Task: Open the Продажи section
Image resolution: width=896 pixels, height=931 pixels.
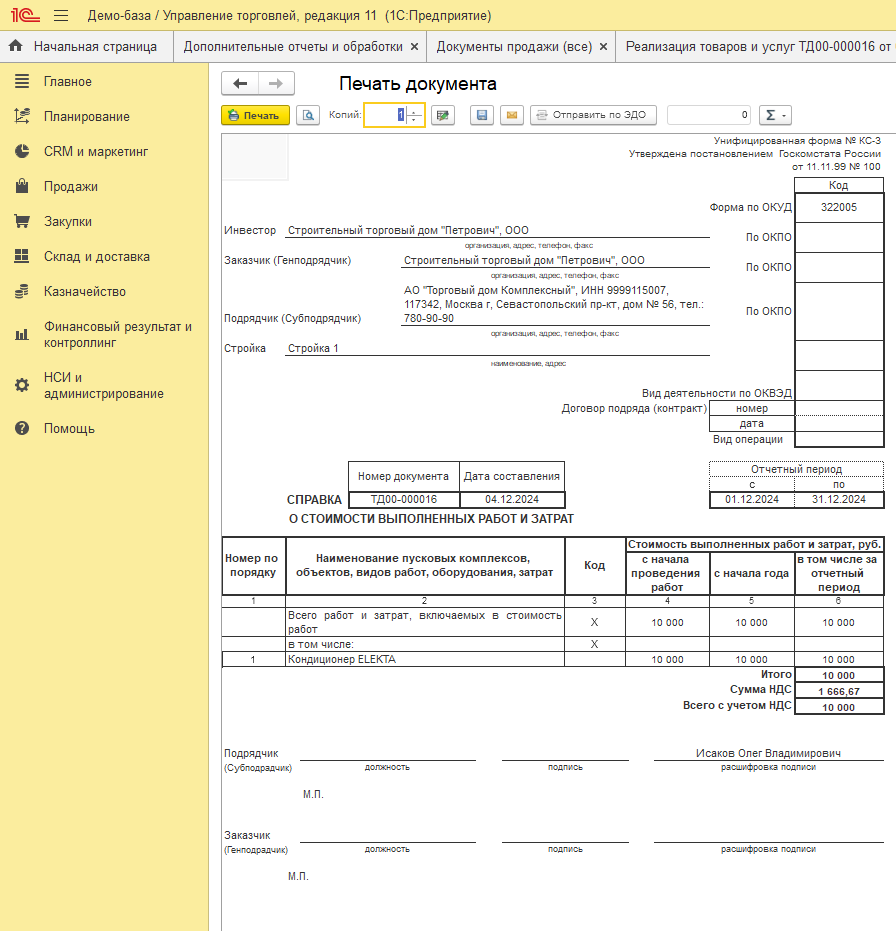Action: tap(71, 186)
